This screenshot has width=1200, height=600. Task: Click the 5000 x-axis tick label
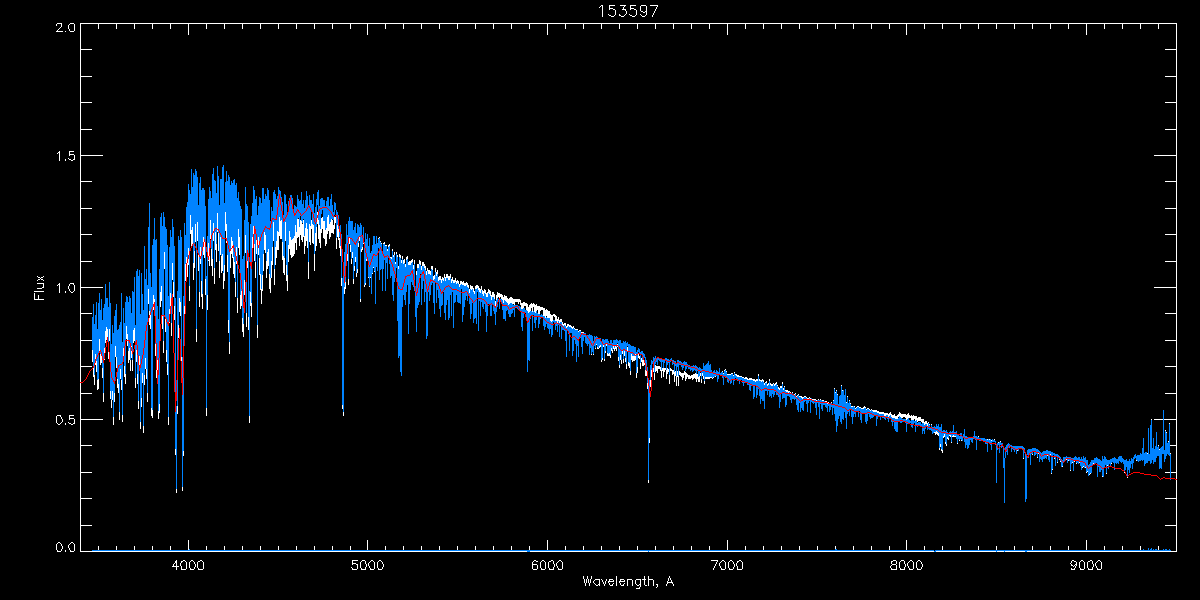[x=367, y=564]
